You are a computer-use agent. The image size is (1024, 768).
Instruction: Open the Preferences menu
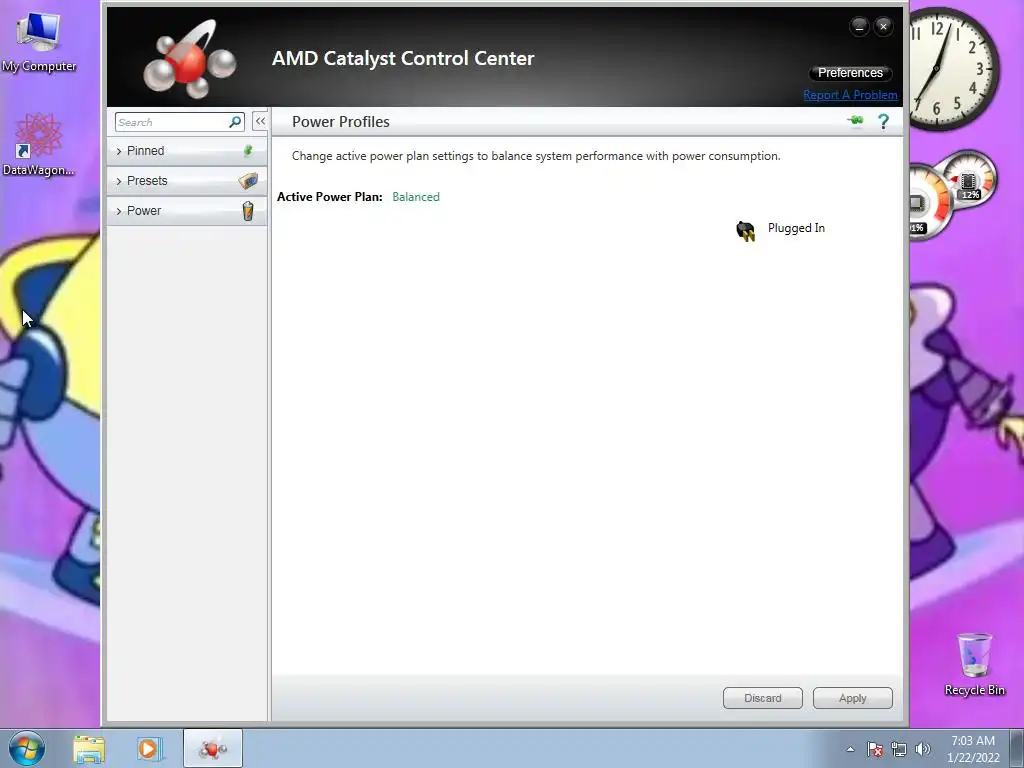click(x=850, y=72)
